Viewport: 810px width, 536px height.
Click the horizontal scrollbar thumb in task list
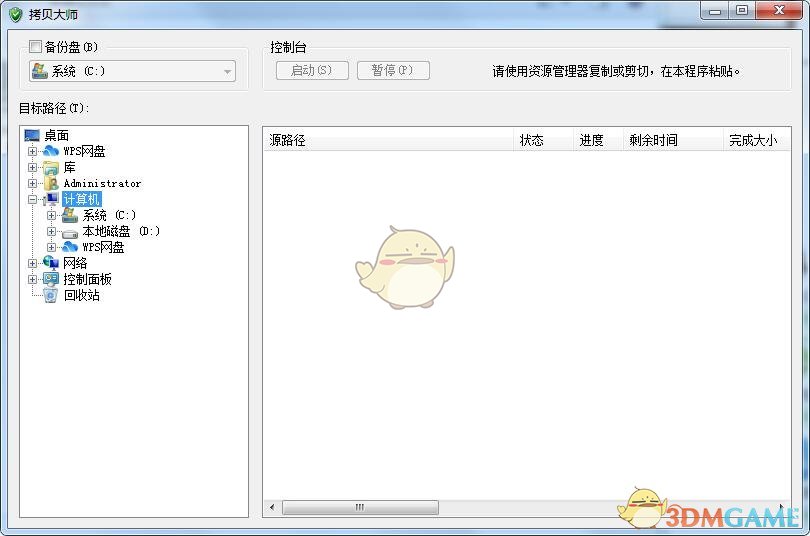pos(360,507)
